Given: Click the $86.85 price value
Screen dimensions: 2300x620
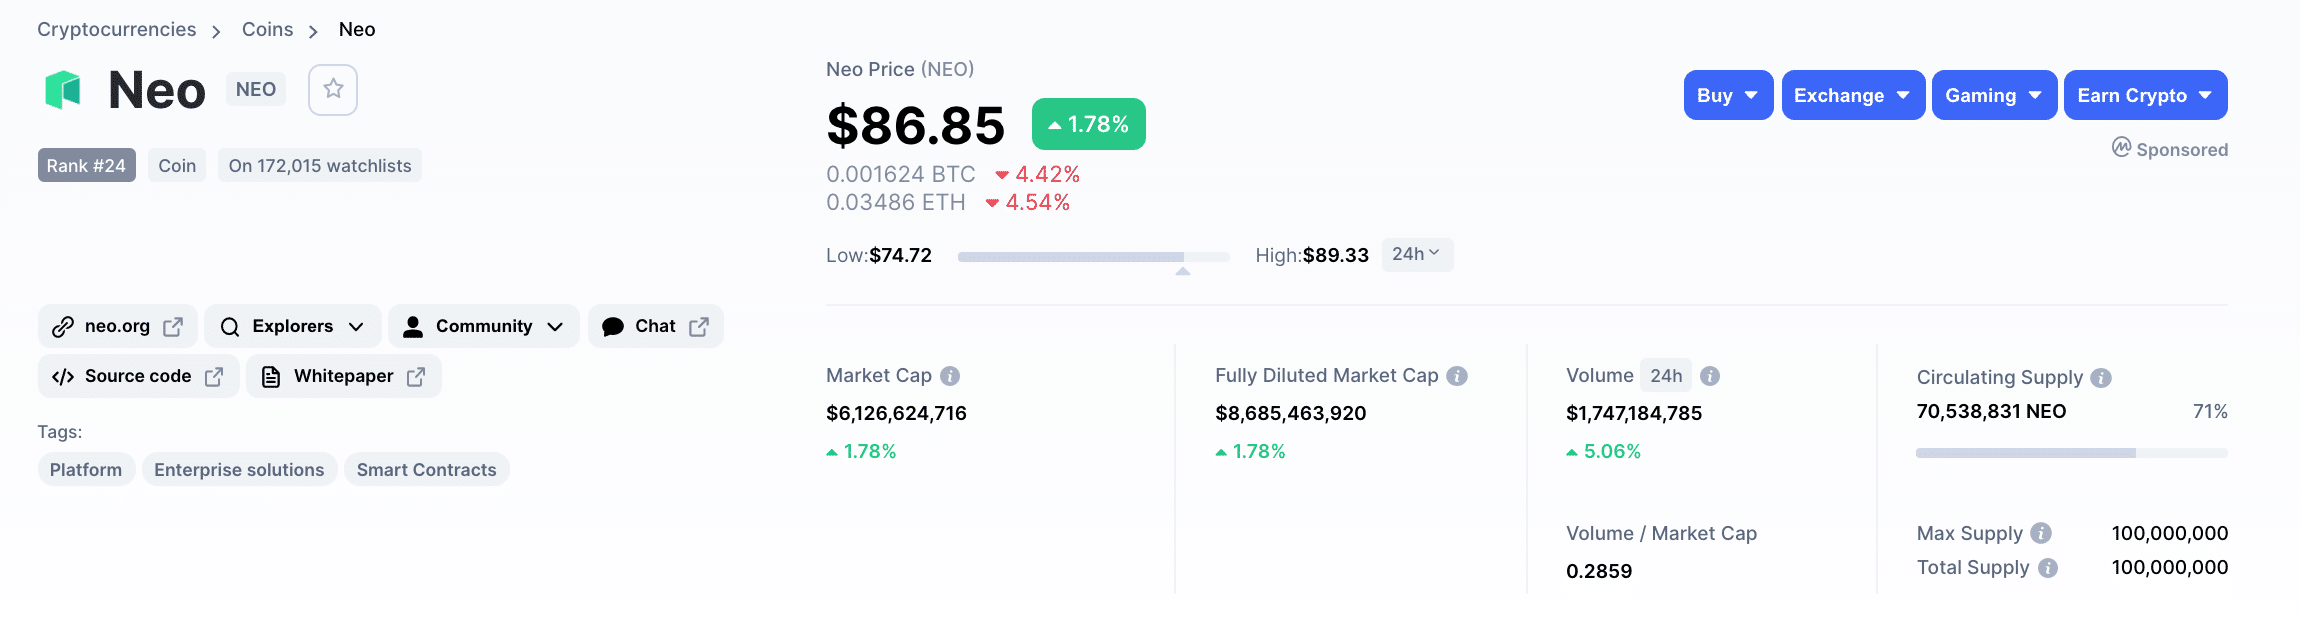Looking at the screenshot, I should (x=916, y=125).
